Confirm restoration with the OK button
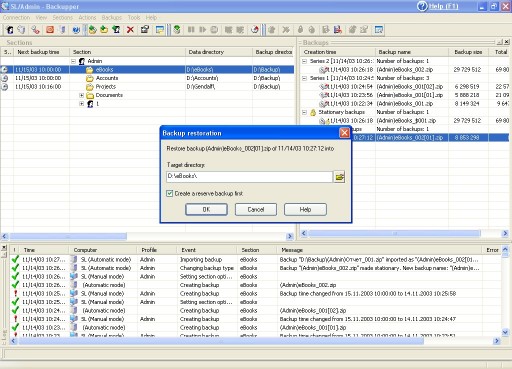Image resolution: width=512 pixels, height=369 pixels. tap(206, 209)
